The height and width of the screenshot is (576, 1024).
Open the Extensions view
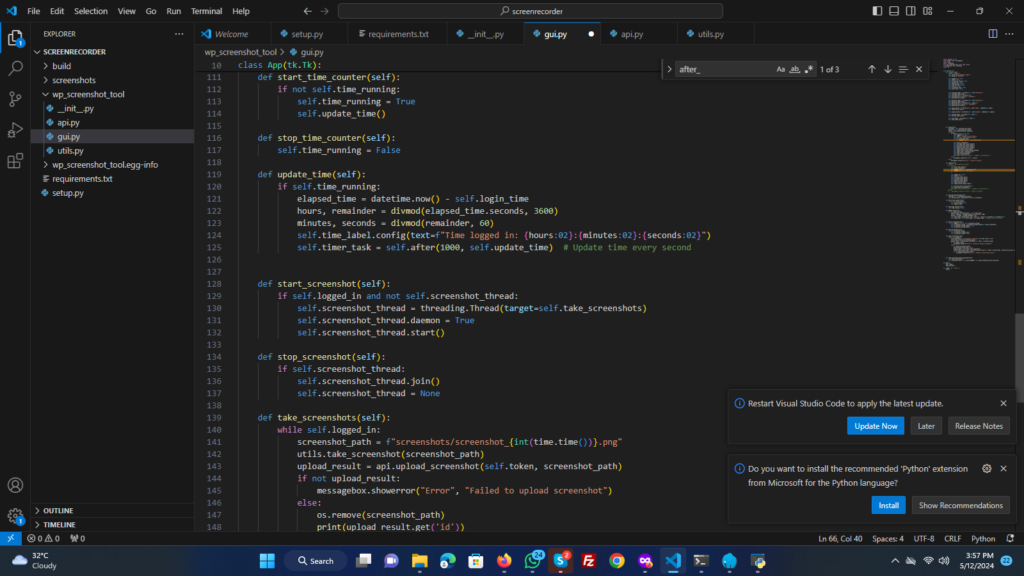(x=15, y=161)
